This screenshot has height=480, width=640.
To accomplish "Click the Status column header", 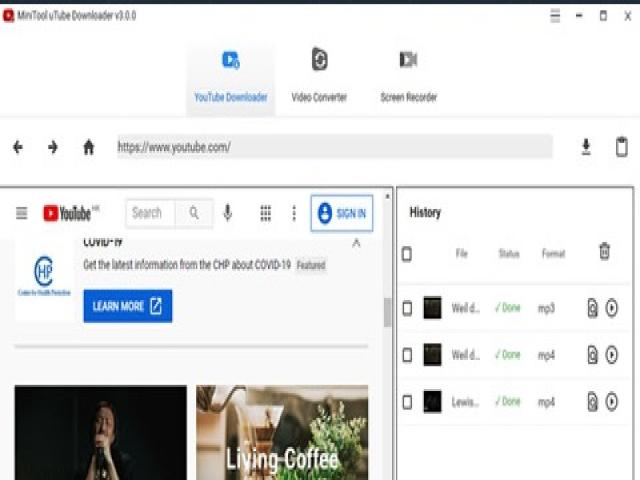I will pos(509,253).
